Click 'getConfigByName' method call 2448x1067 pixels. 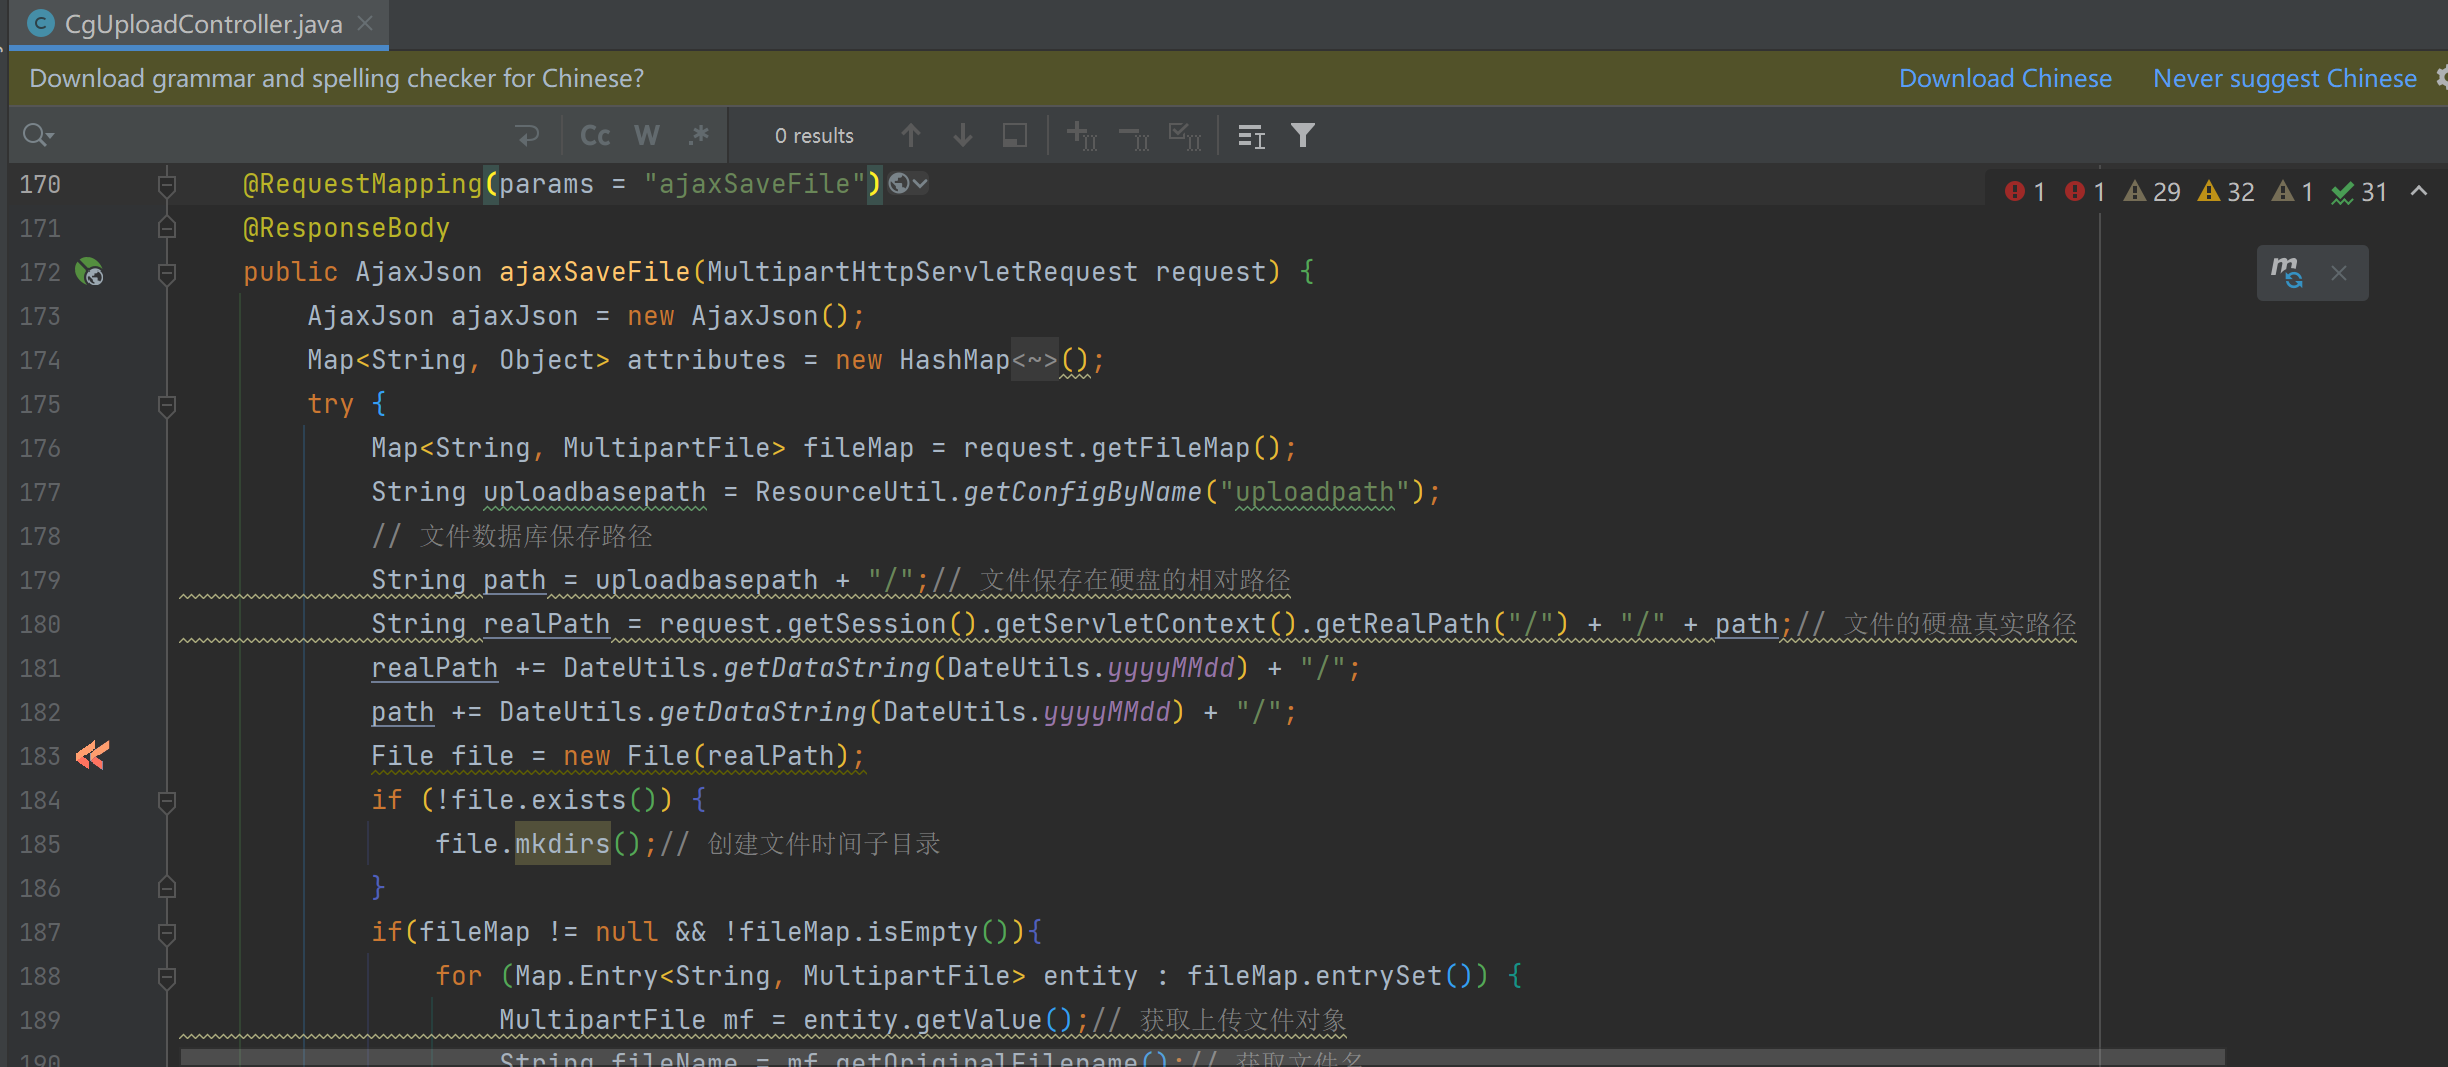click(1082, 492)
